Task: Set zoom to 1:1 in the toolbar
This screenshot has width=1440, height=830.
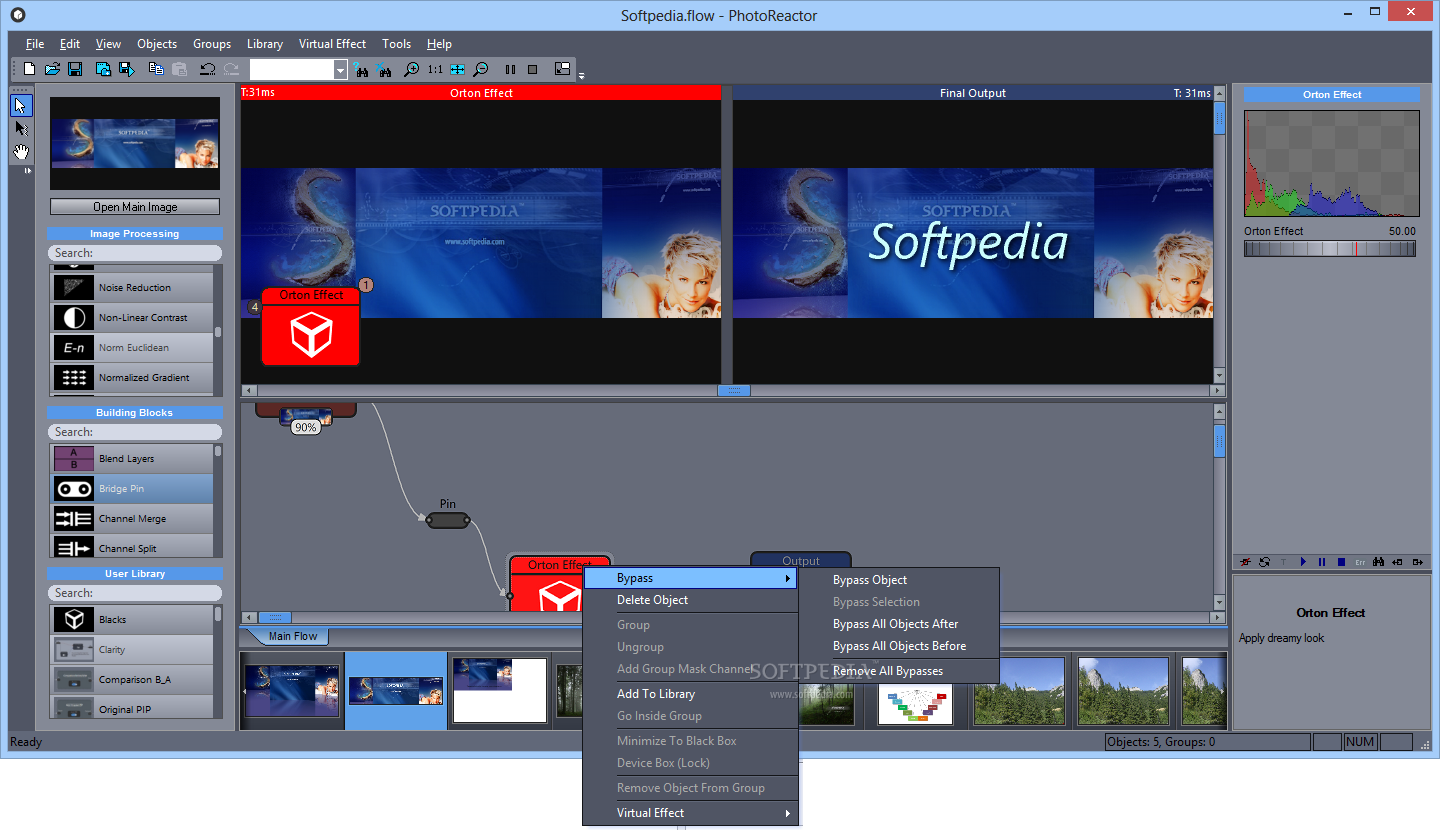Action: pos(435,69)
